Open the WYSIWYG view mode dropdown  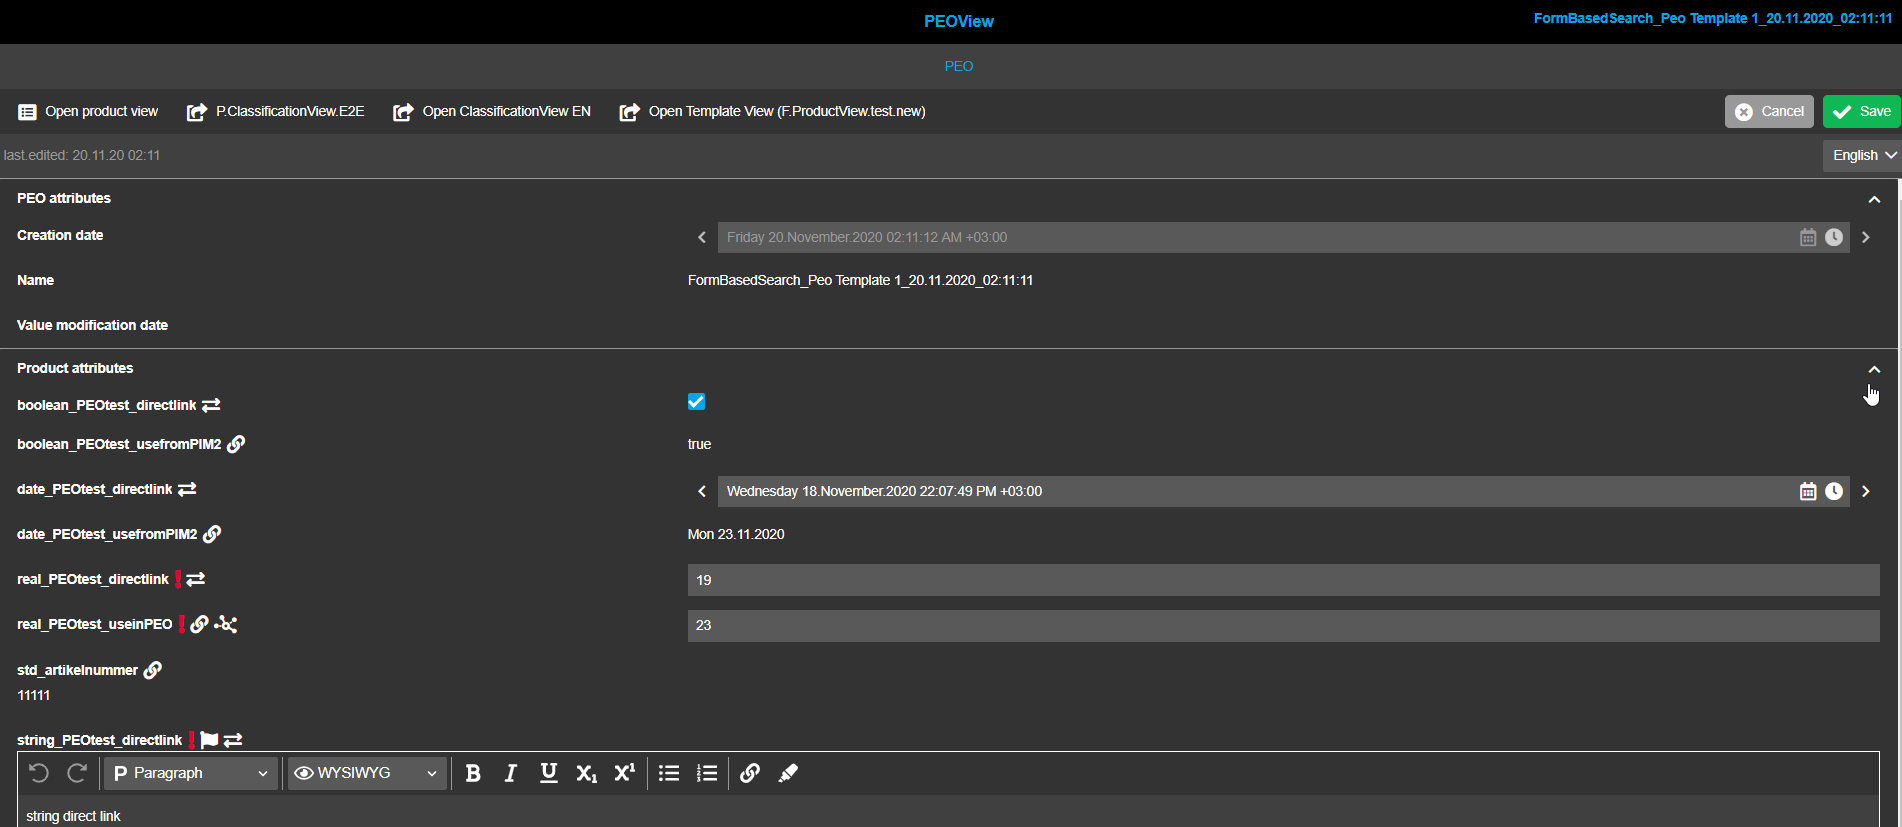click(x=367, y=773)
